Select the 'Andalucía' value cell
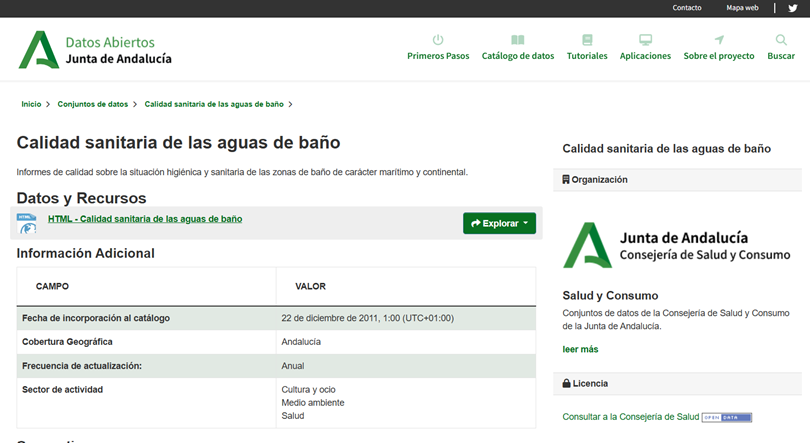Viewport: 810px width, 443px height. coord(406,342)
